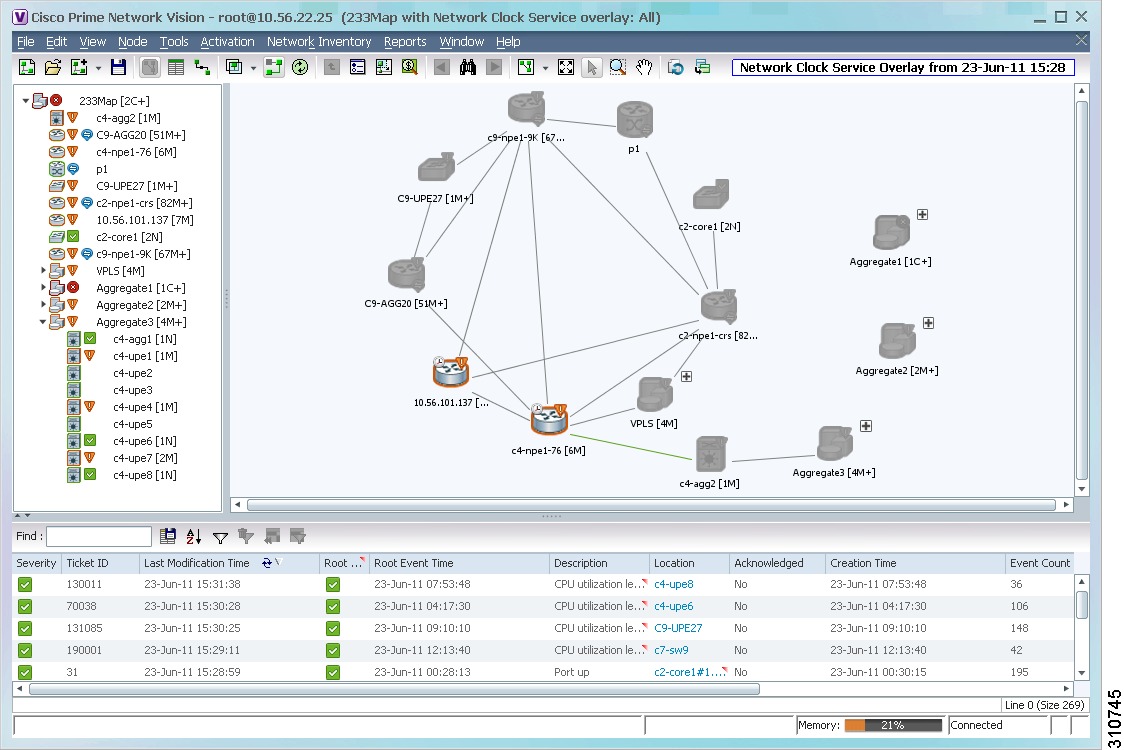The image size is (1124, 750).
Task: Click into the Find text field
Action: point(99,536)
